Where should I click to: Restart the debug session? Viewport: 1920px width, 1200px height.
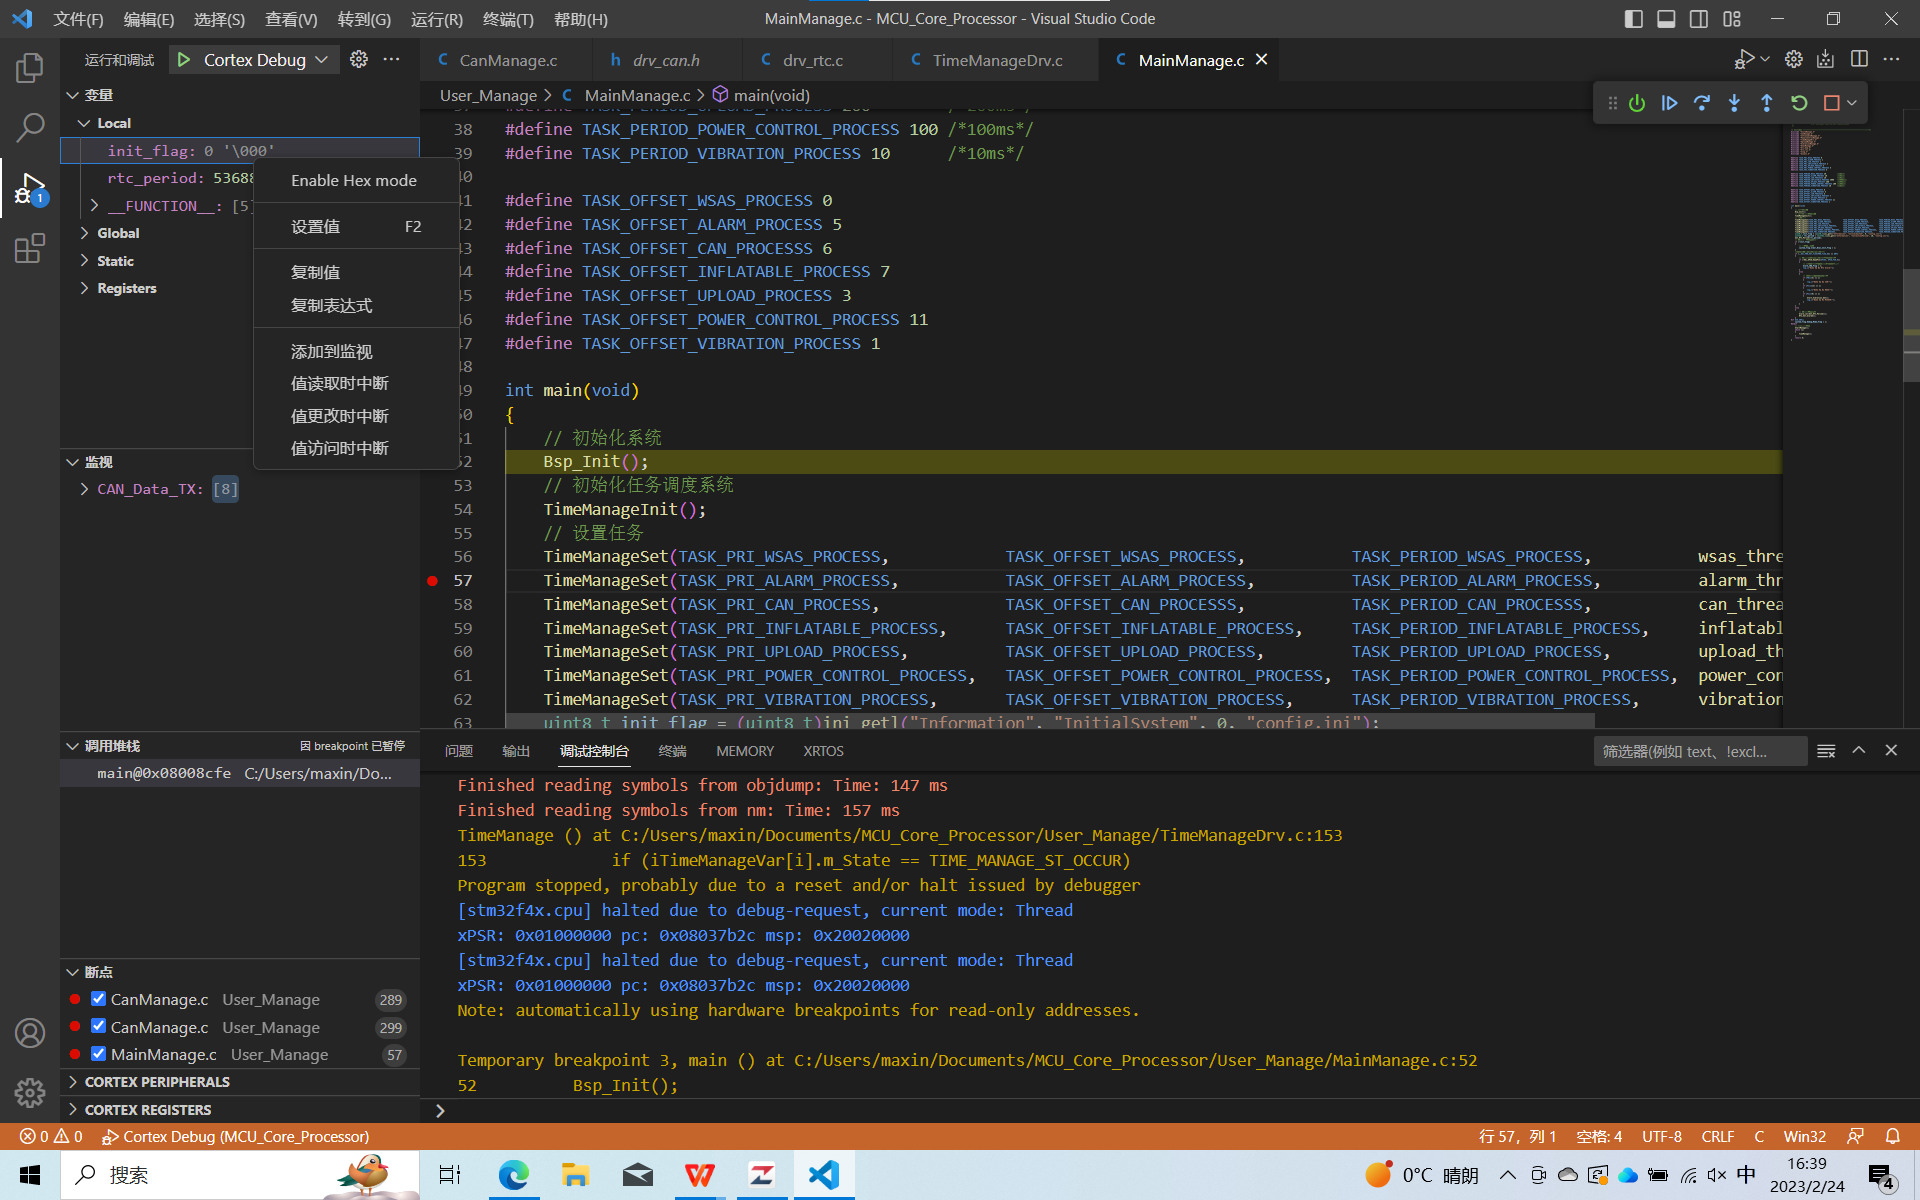point(1800,102)
